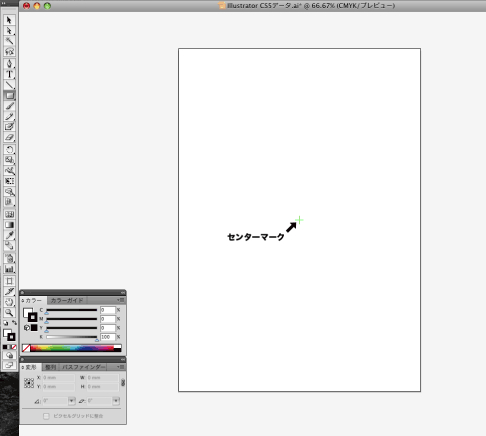Switch to the カラーガイド tab

[67, 300]
